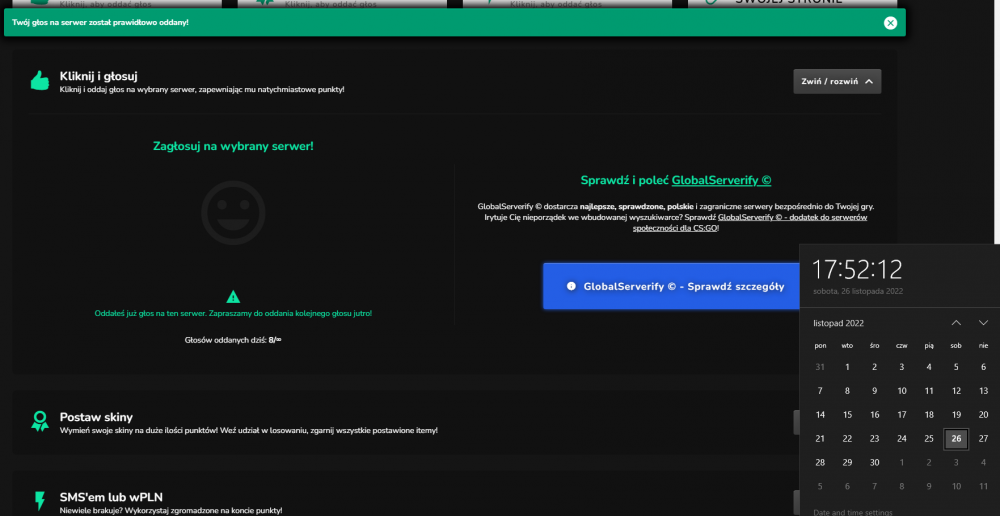Select 26 in the calendar
The width and height of the screenshot is (1000, 516).
(x=956, y=439)
